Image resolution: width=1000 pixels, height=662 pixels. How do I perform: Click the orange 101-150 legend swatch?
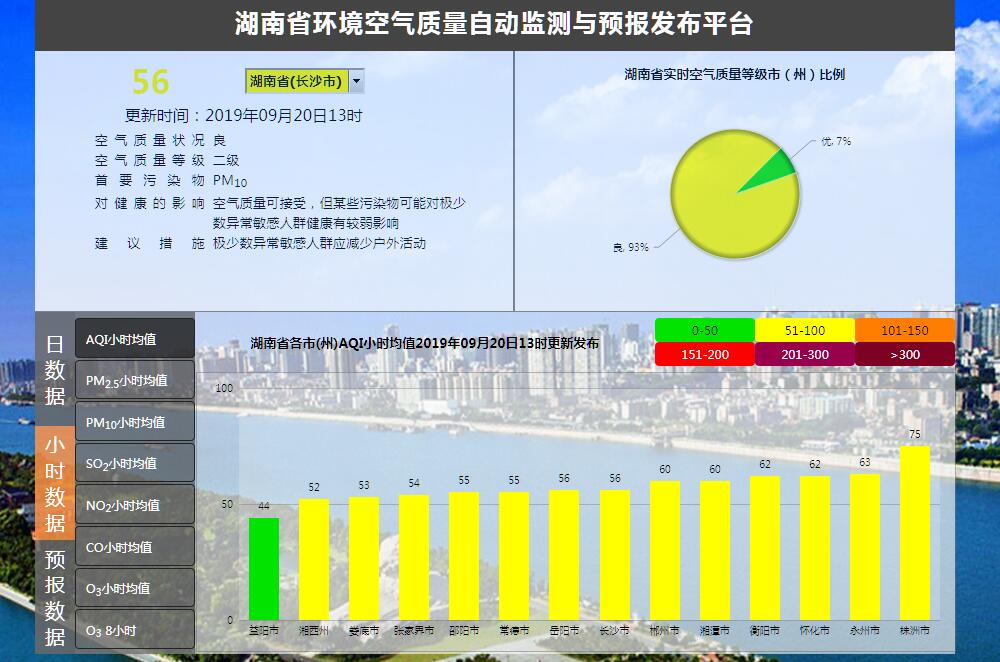(904, 330)
